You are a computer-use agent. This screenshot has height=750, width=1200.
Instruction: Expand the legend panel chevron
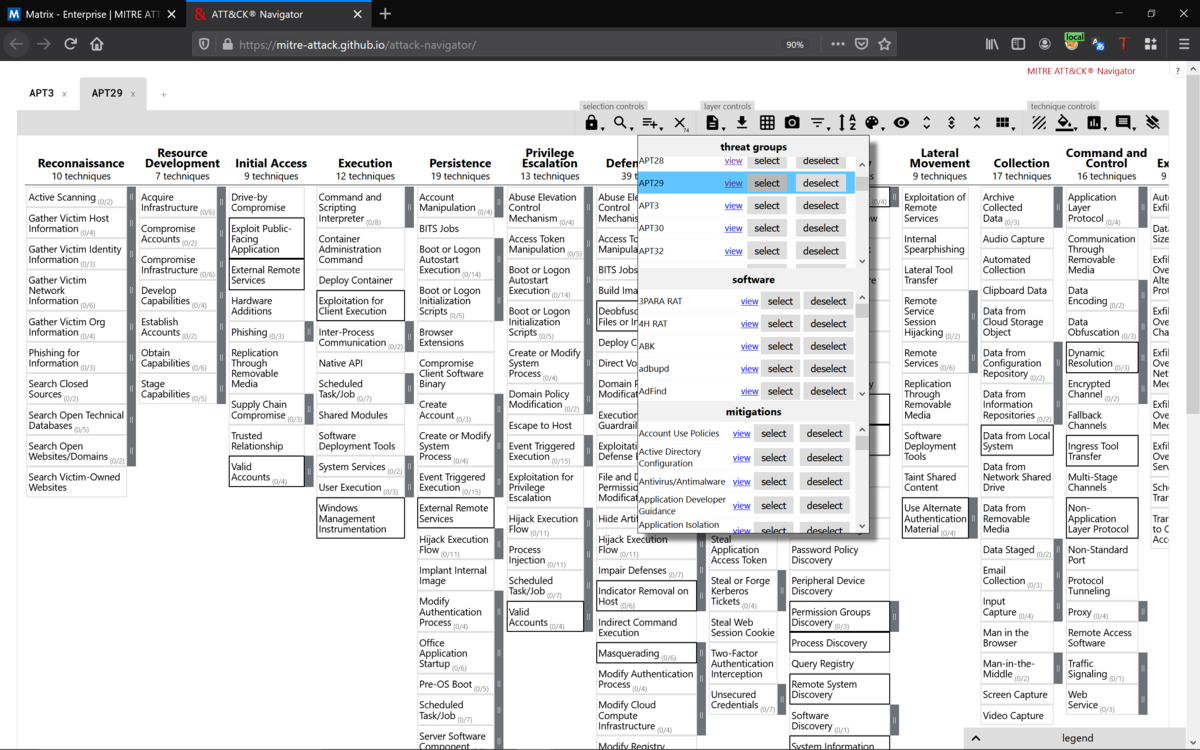coord(976,738)
